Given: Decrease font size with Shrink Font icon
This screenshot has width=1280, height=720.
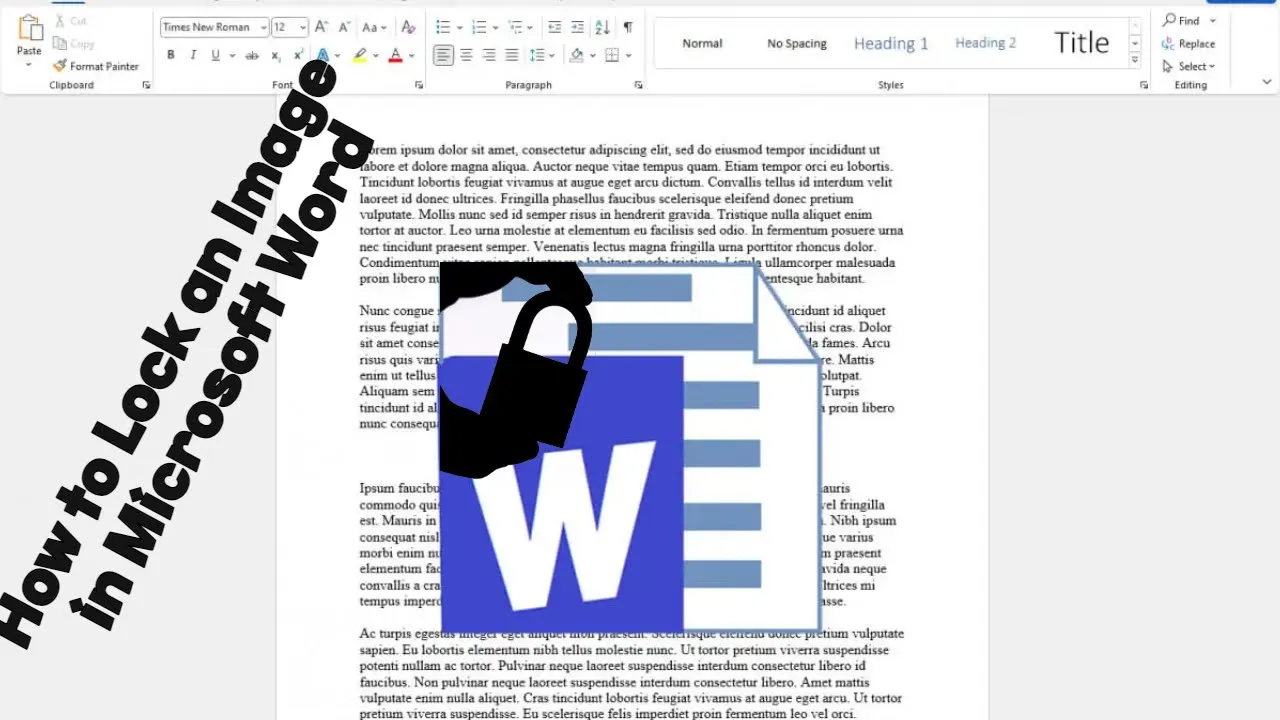Looking at the screenshot, I should [344, 27].
